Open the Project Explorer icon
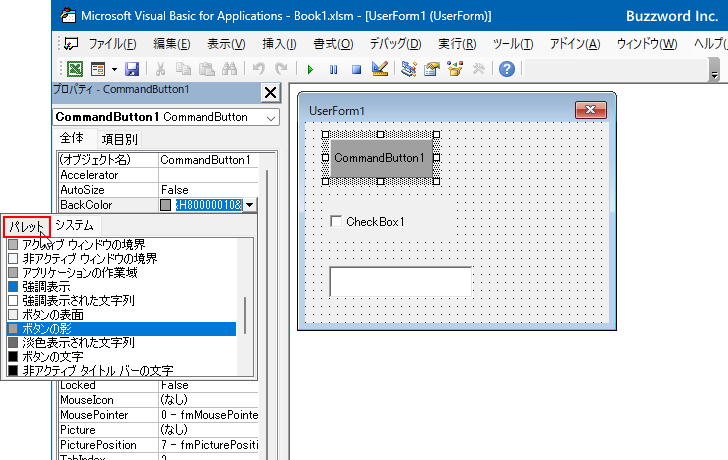The height and width of the screenshot is (460, 728). (409, 69)
